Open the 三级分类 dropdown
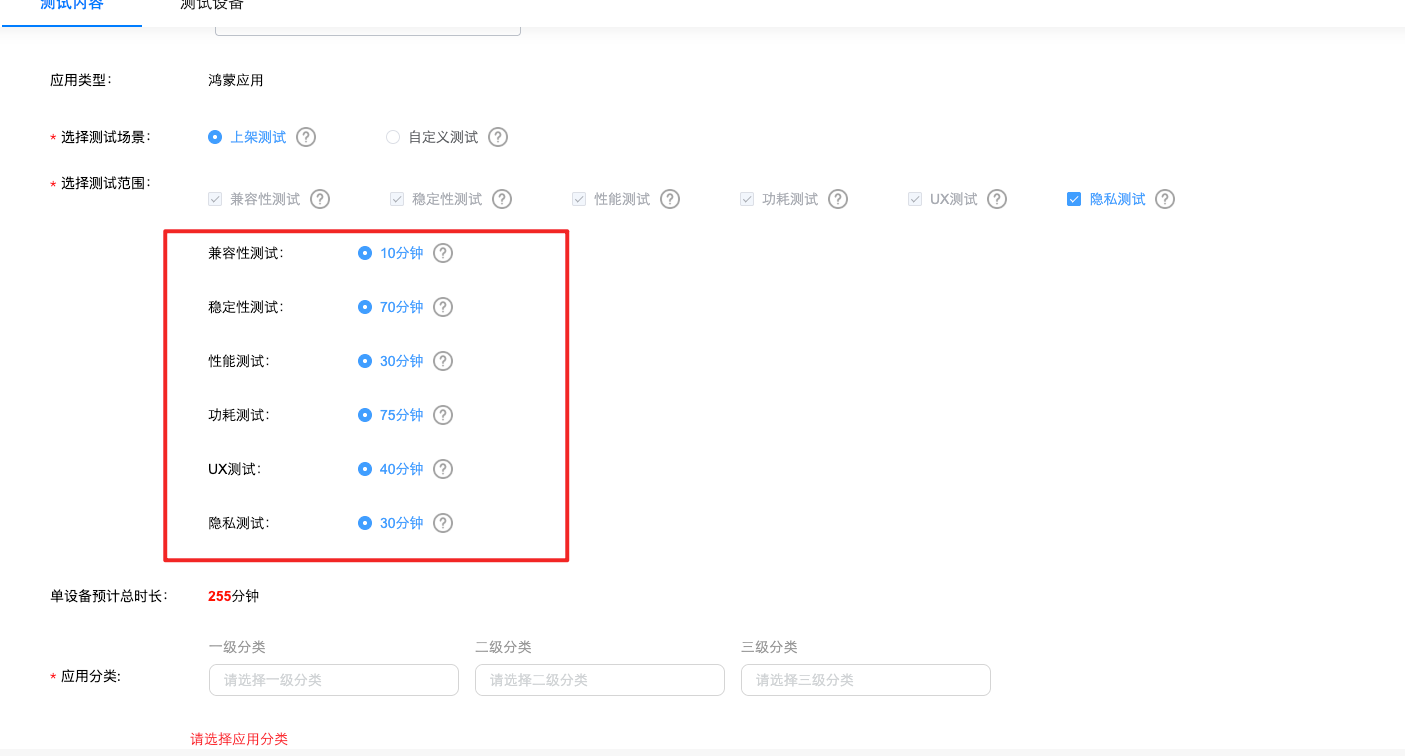1405x756 pixels. 865,680
